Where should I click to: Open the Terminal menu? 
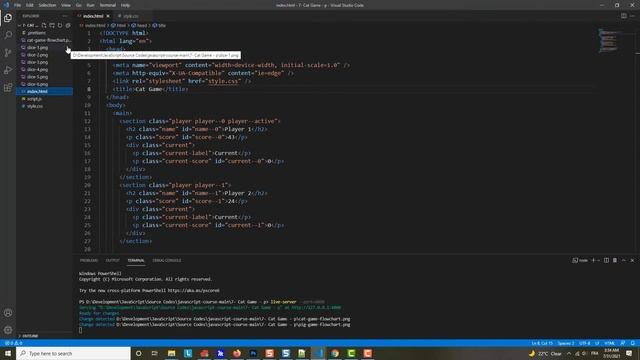pyautogui.click(x=107, y=5)
